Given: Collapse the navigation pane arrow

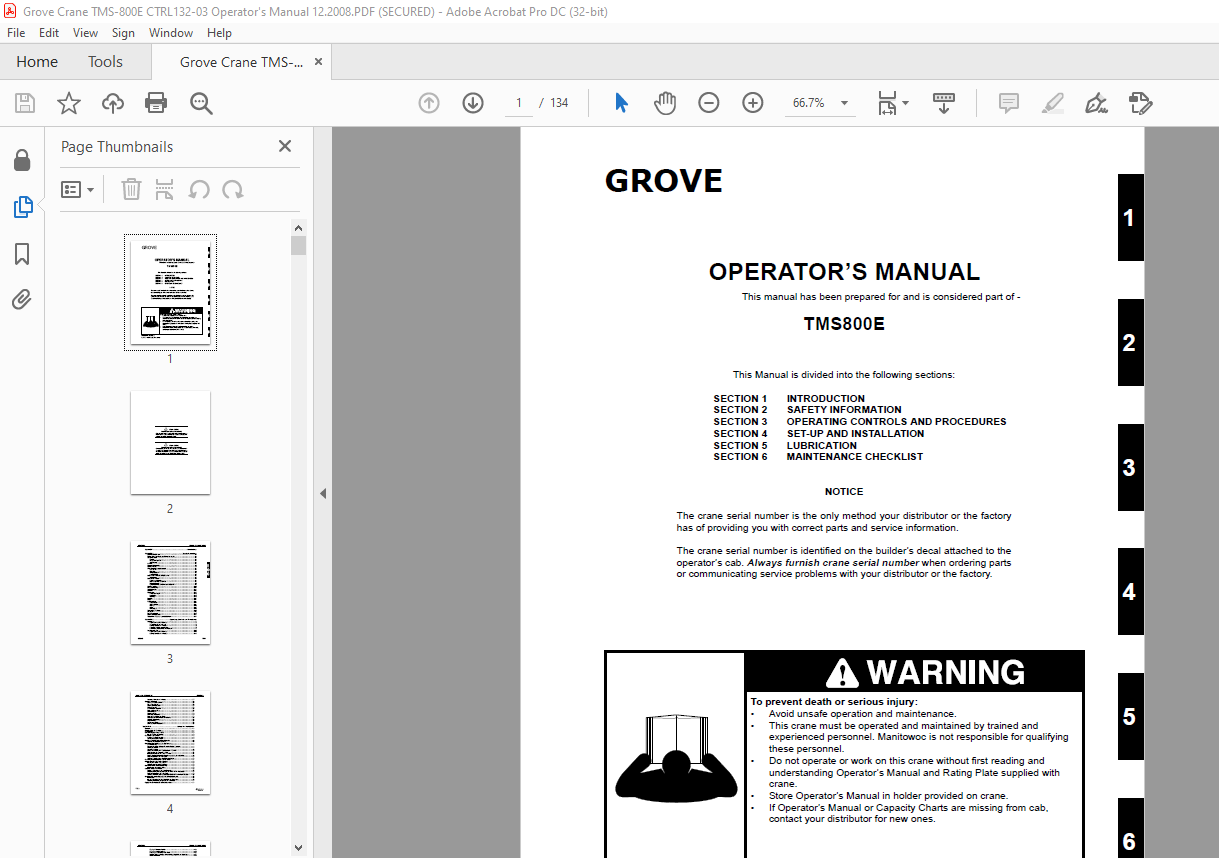Looking at the screenshot, I should (x=323, y=493).
